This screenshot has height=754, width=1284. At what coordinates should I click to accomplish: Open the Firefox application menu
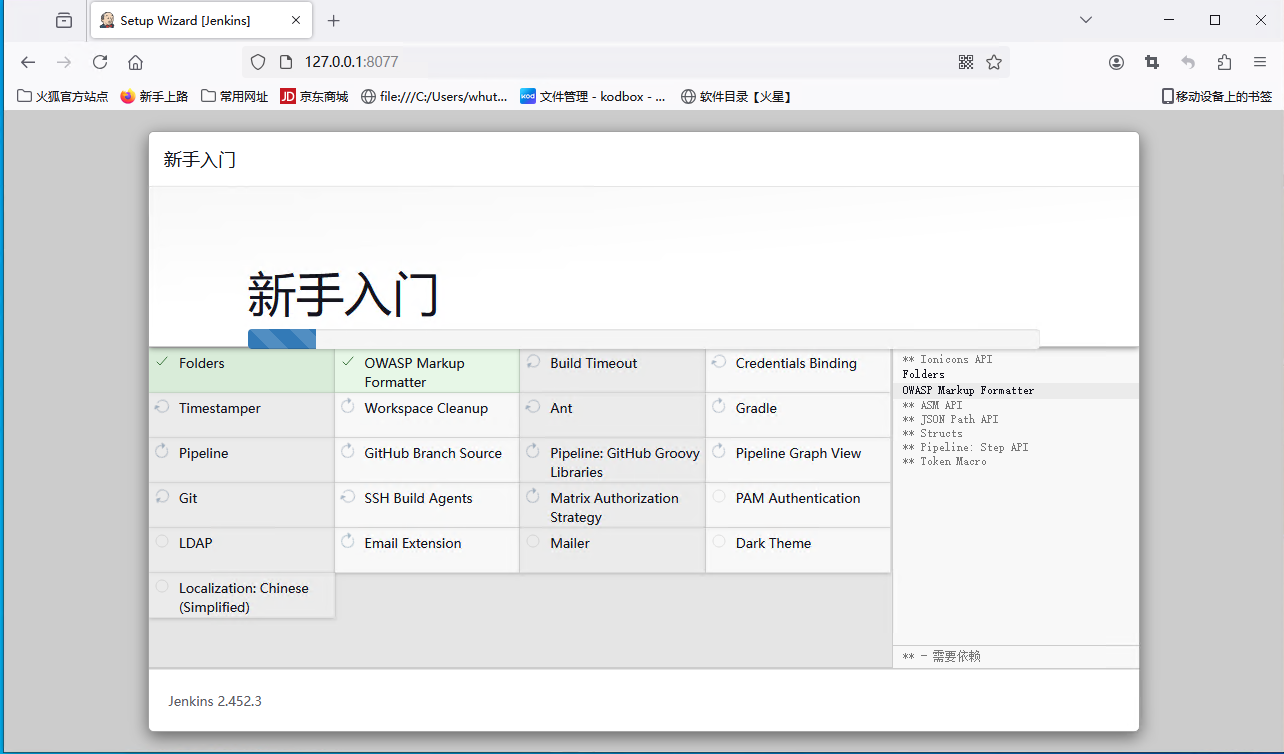[1260, 62]
